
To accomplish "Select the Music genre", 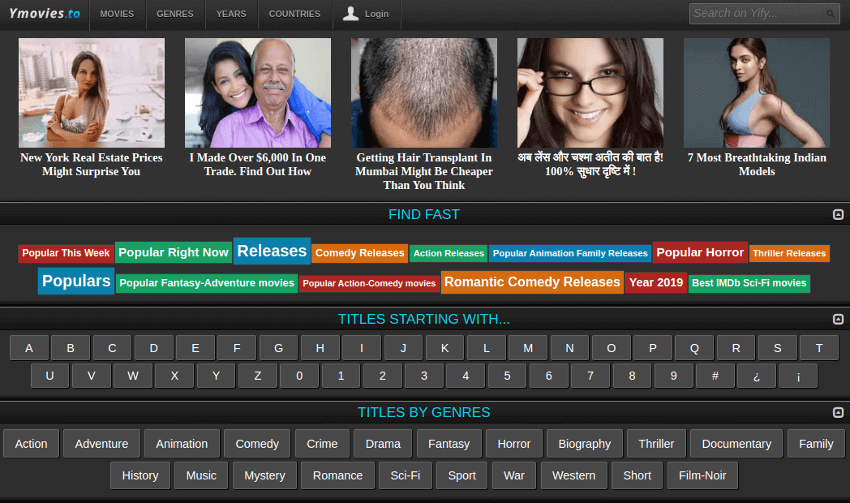I will point(201,475).
